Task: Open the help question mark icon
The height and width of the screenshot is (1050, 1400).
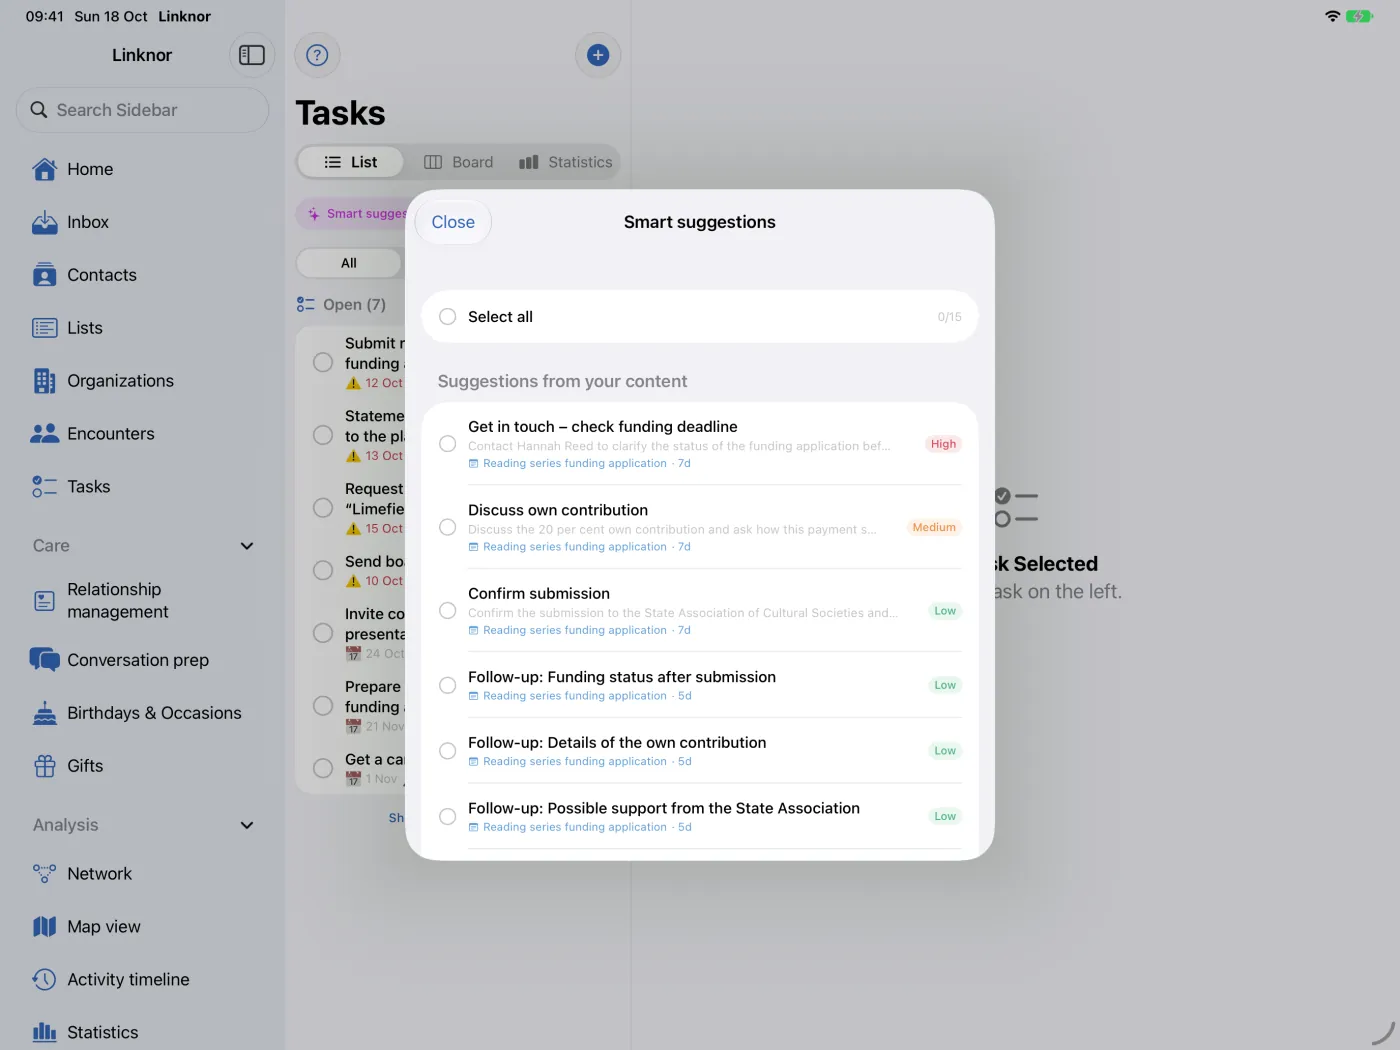Action: click(317, 55)
